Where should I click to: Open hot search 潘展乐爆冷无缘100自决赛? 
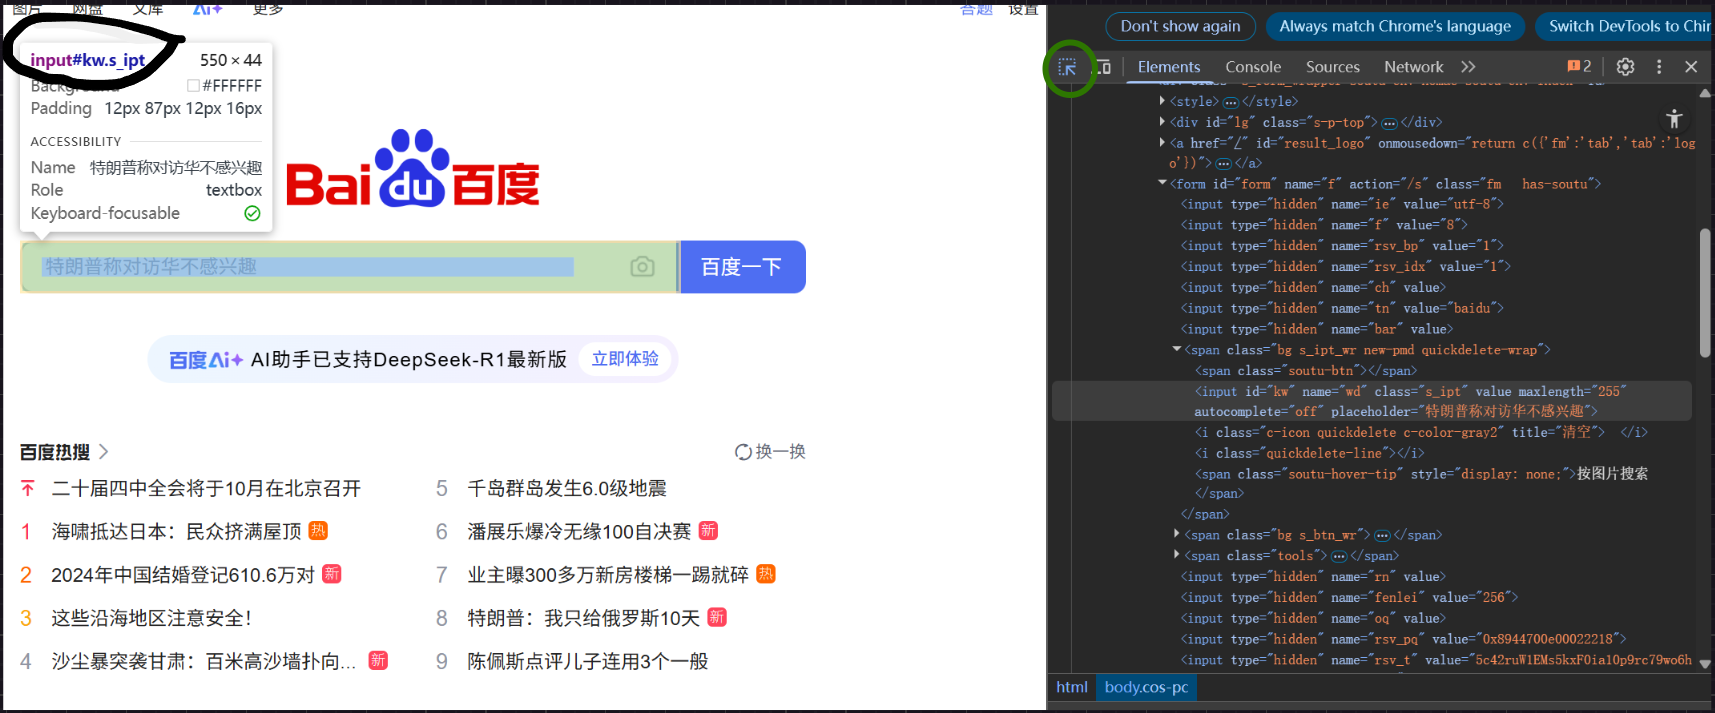tap(580, 531)
